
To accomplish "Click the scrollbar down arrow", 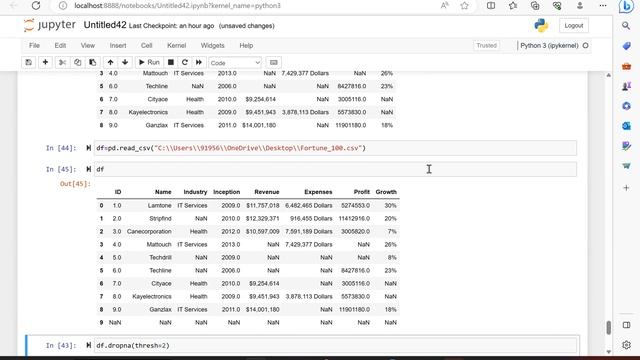I will 608,352.
